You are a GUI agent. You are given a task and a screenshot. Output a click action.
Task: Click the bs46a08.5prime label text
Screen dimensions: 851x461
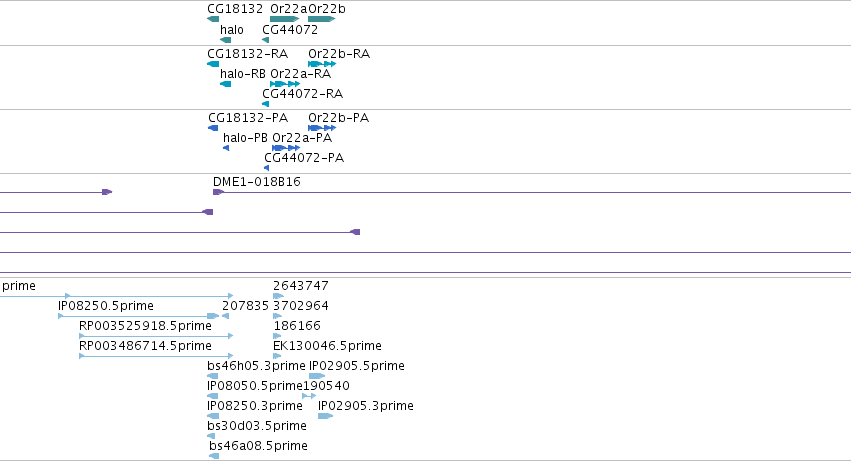coord(258,446)
